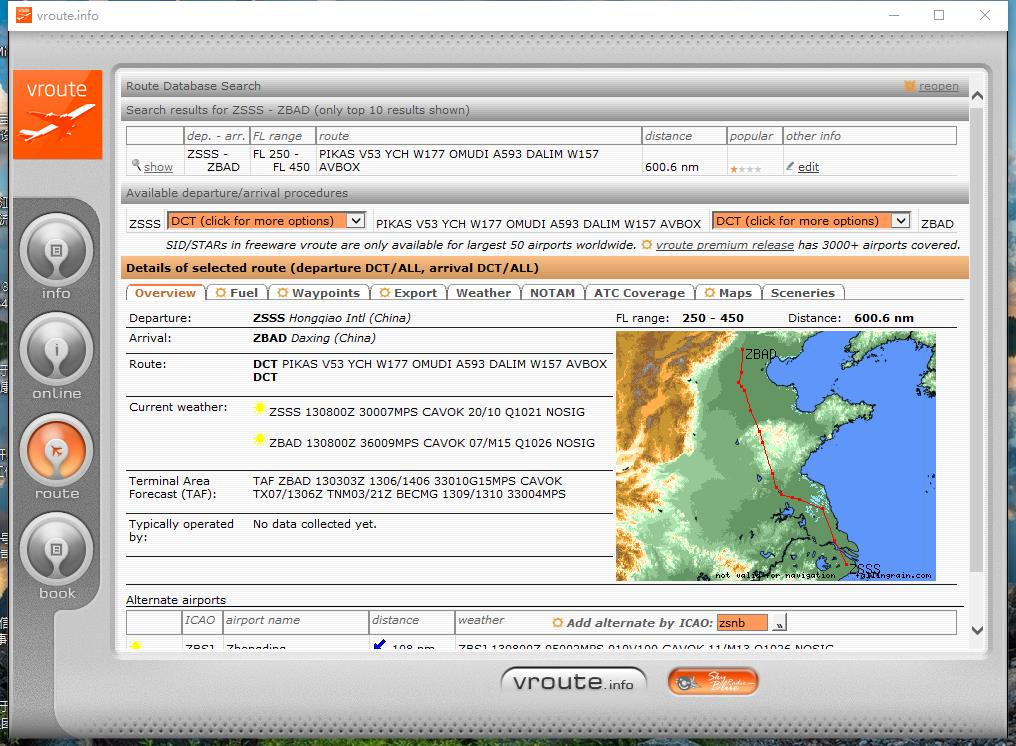Click the route map thumbnail

click(775, 456)
